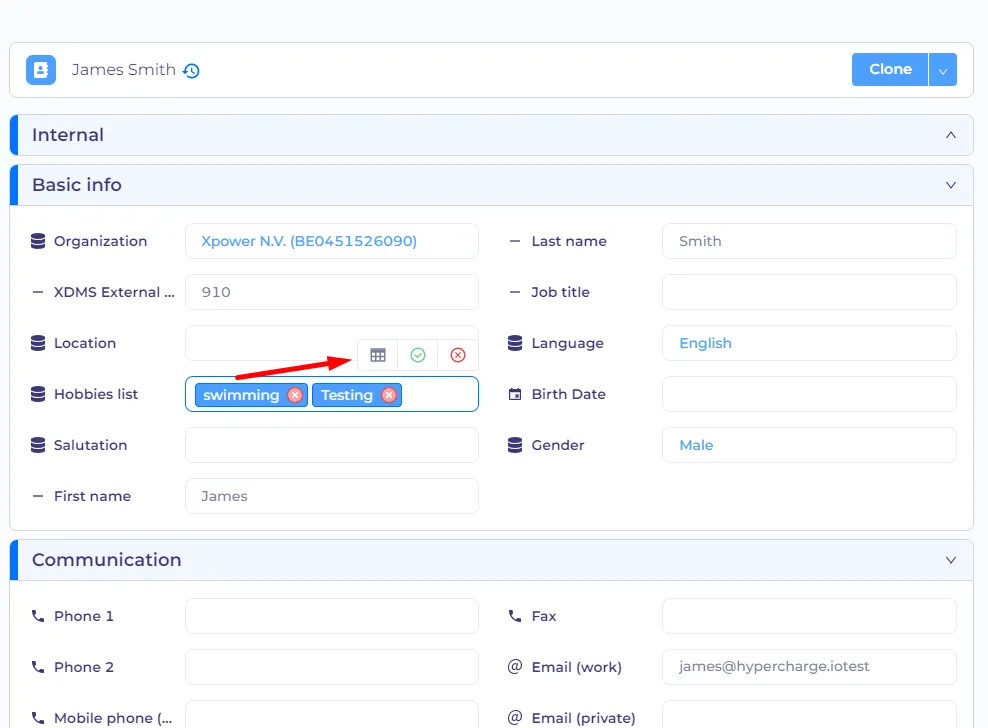Click the First name field containing James
988x728 pixels.
coord(332,497)
